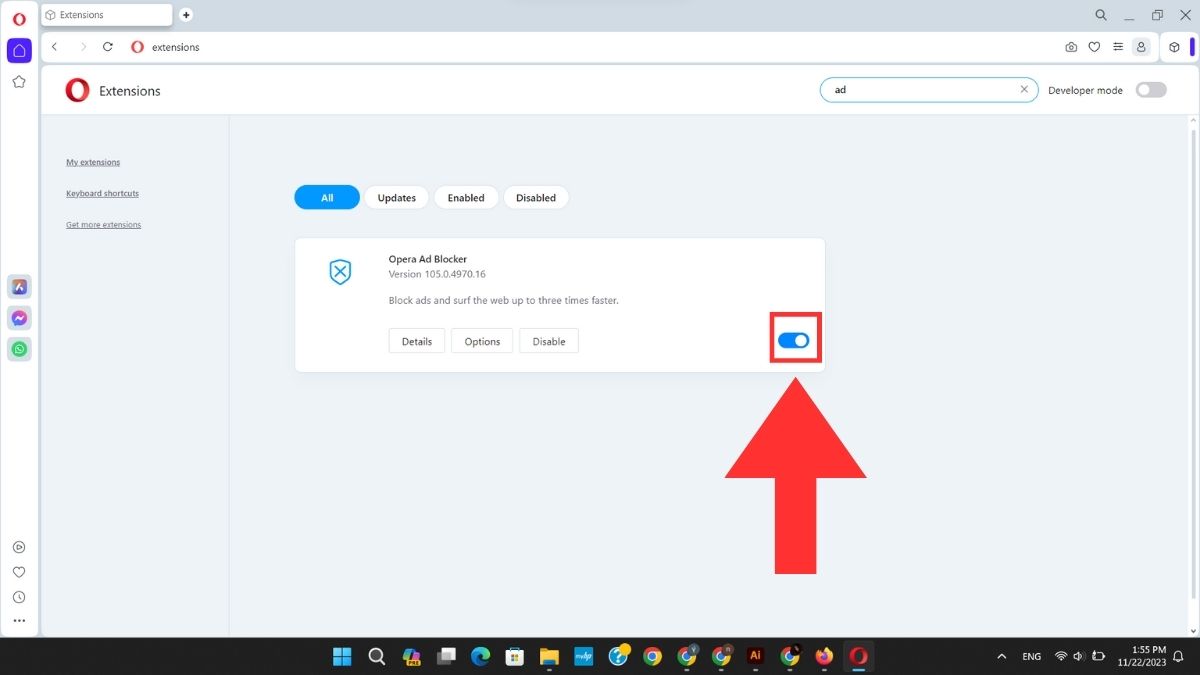Turn off the Opera Ad Blocker toggle
This screenshot has height=675, width=1200.
(x=795, y=340)
